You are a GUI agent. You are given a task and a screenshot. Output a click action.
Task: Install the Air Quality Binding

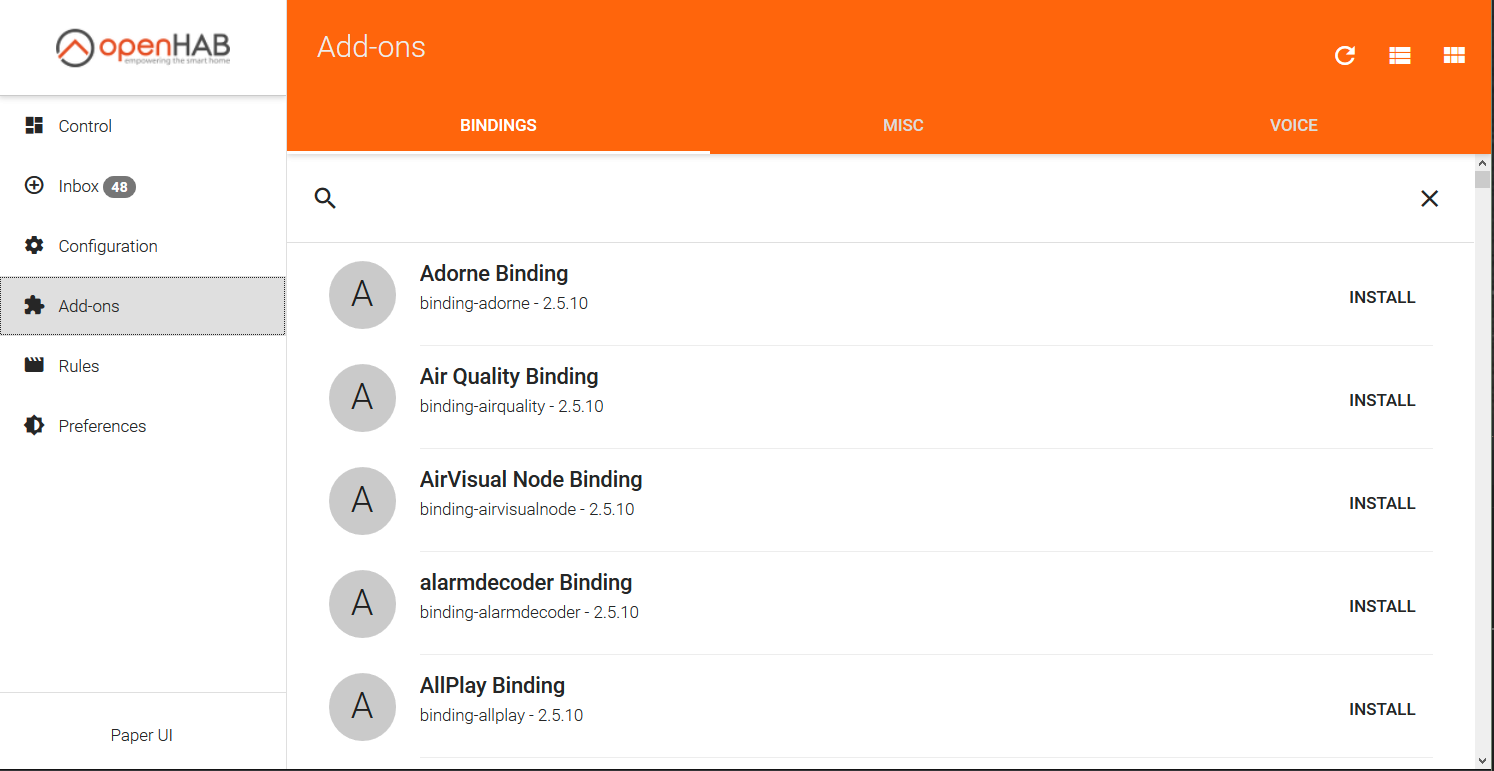point(1382,400)
